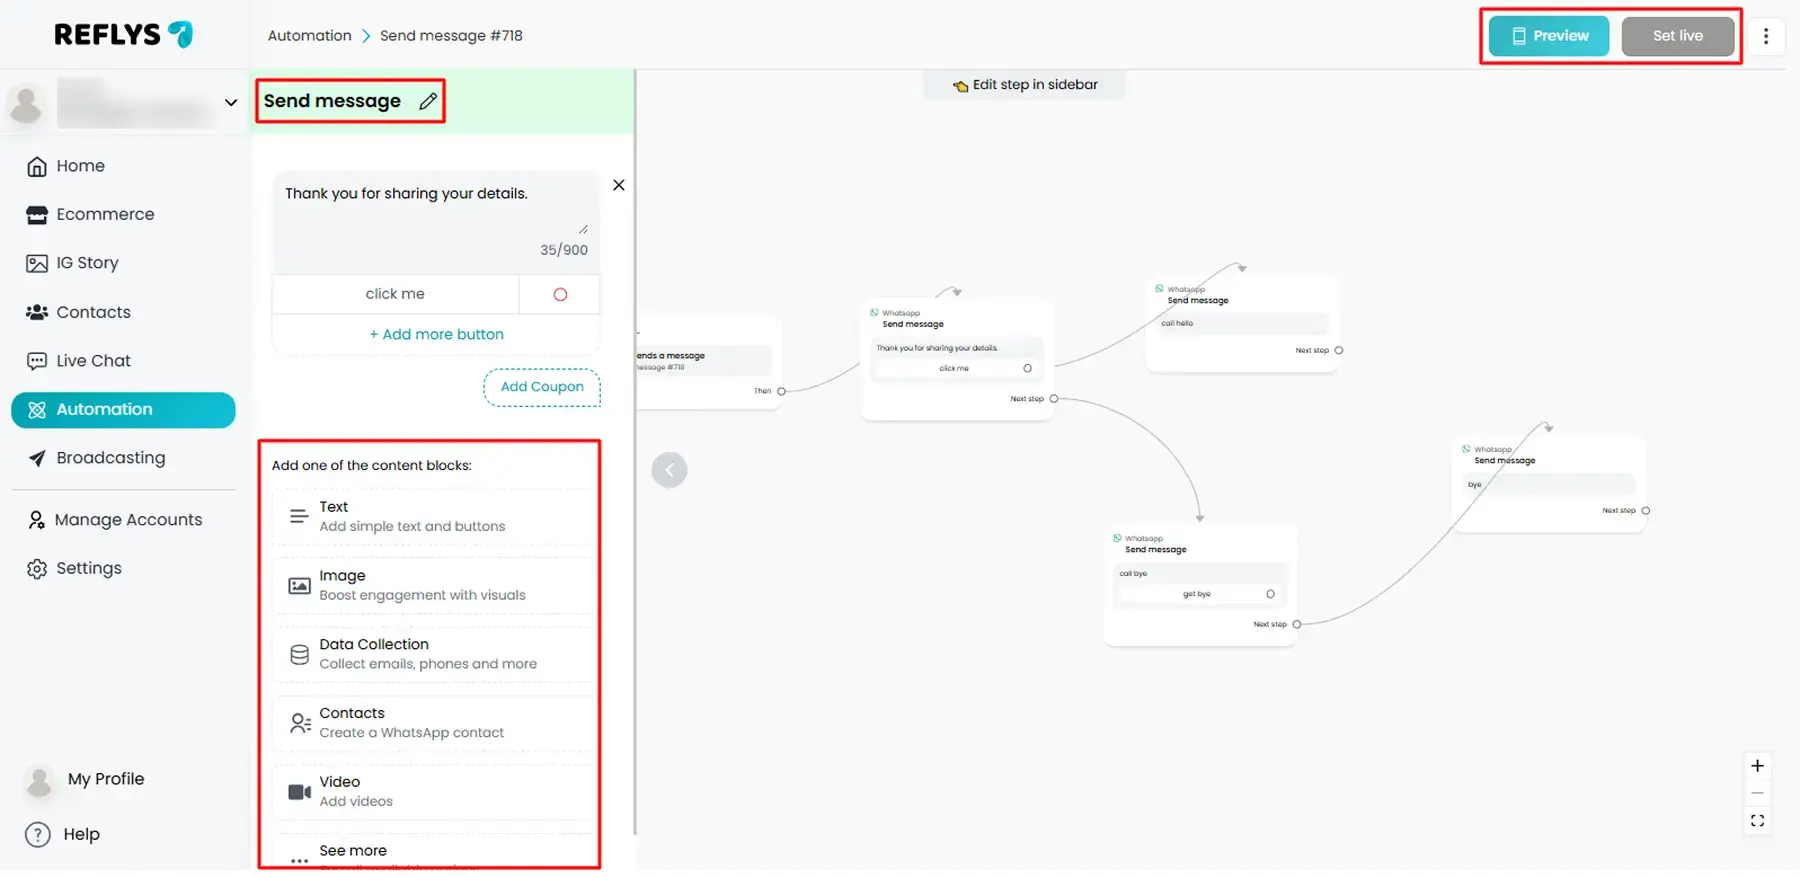
Task: Click the red circle connector on click me button
Action: (560, 295)
